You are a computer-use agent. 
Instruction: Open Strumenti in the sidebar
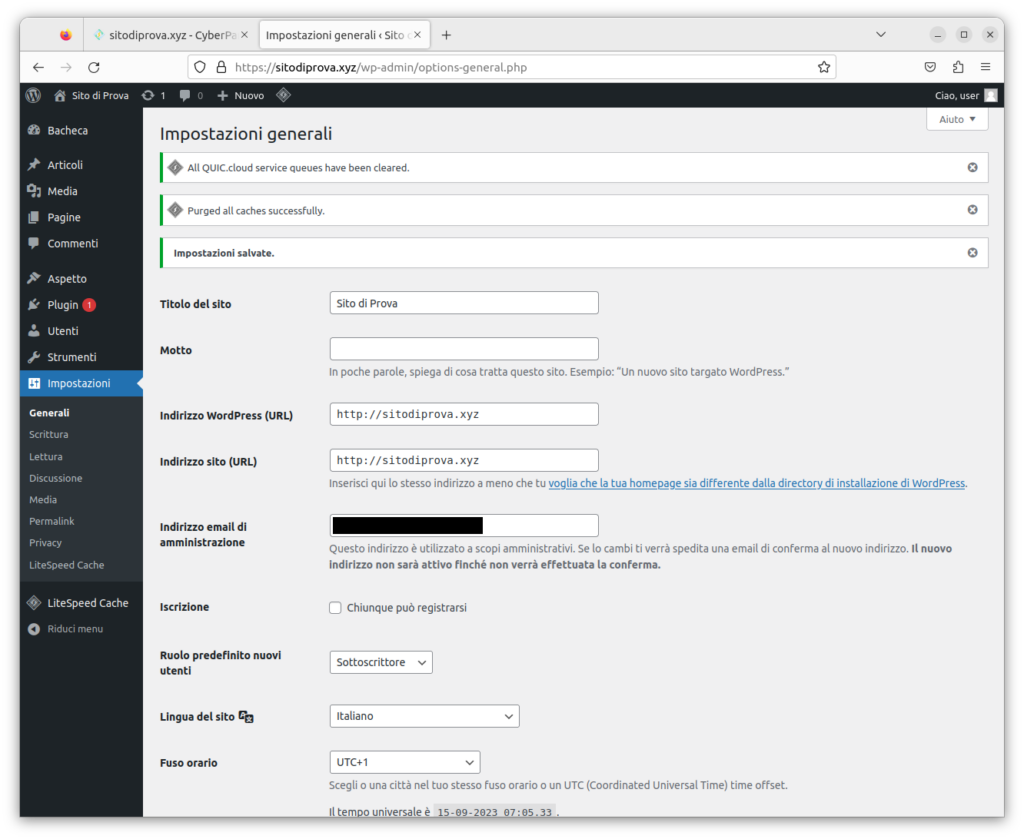click(x=81, y=357)
